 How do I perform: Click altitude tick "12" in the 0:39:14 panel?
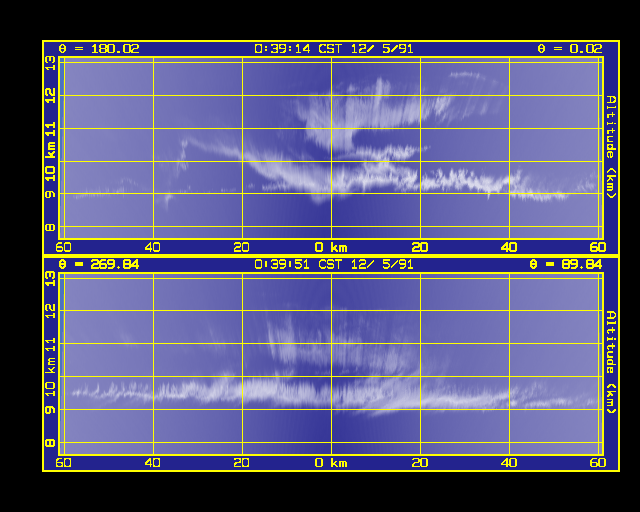[x=50, y=96]
